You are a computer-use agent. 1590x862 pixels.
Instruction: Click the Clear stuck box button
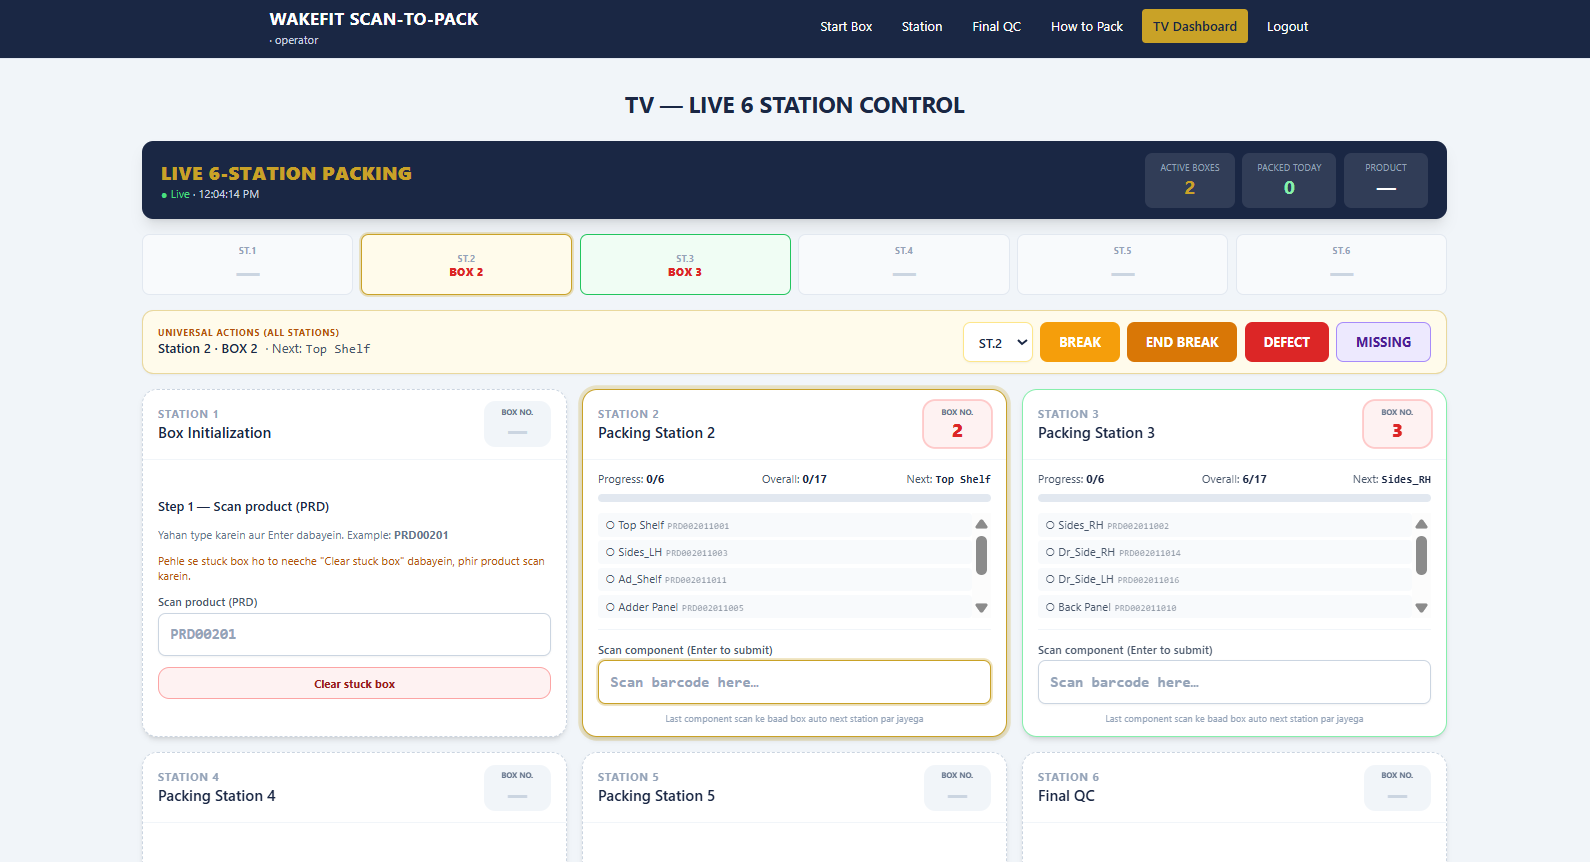(354, 684)
